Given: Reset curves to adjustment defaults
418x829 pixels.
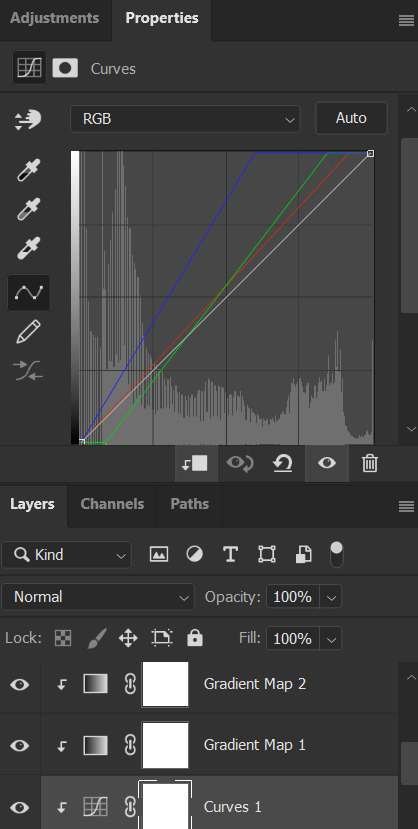Looking at the screenshot, I should tap(283, 464).
